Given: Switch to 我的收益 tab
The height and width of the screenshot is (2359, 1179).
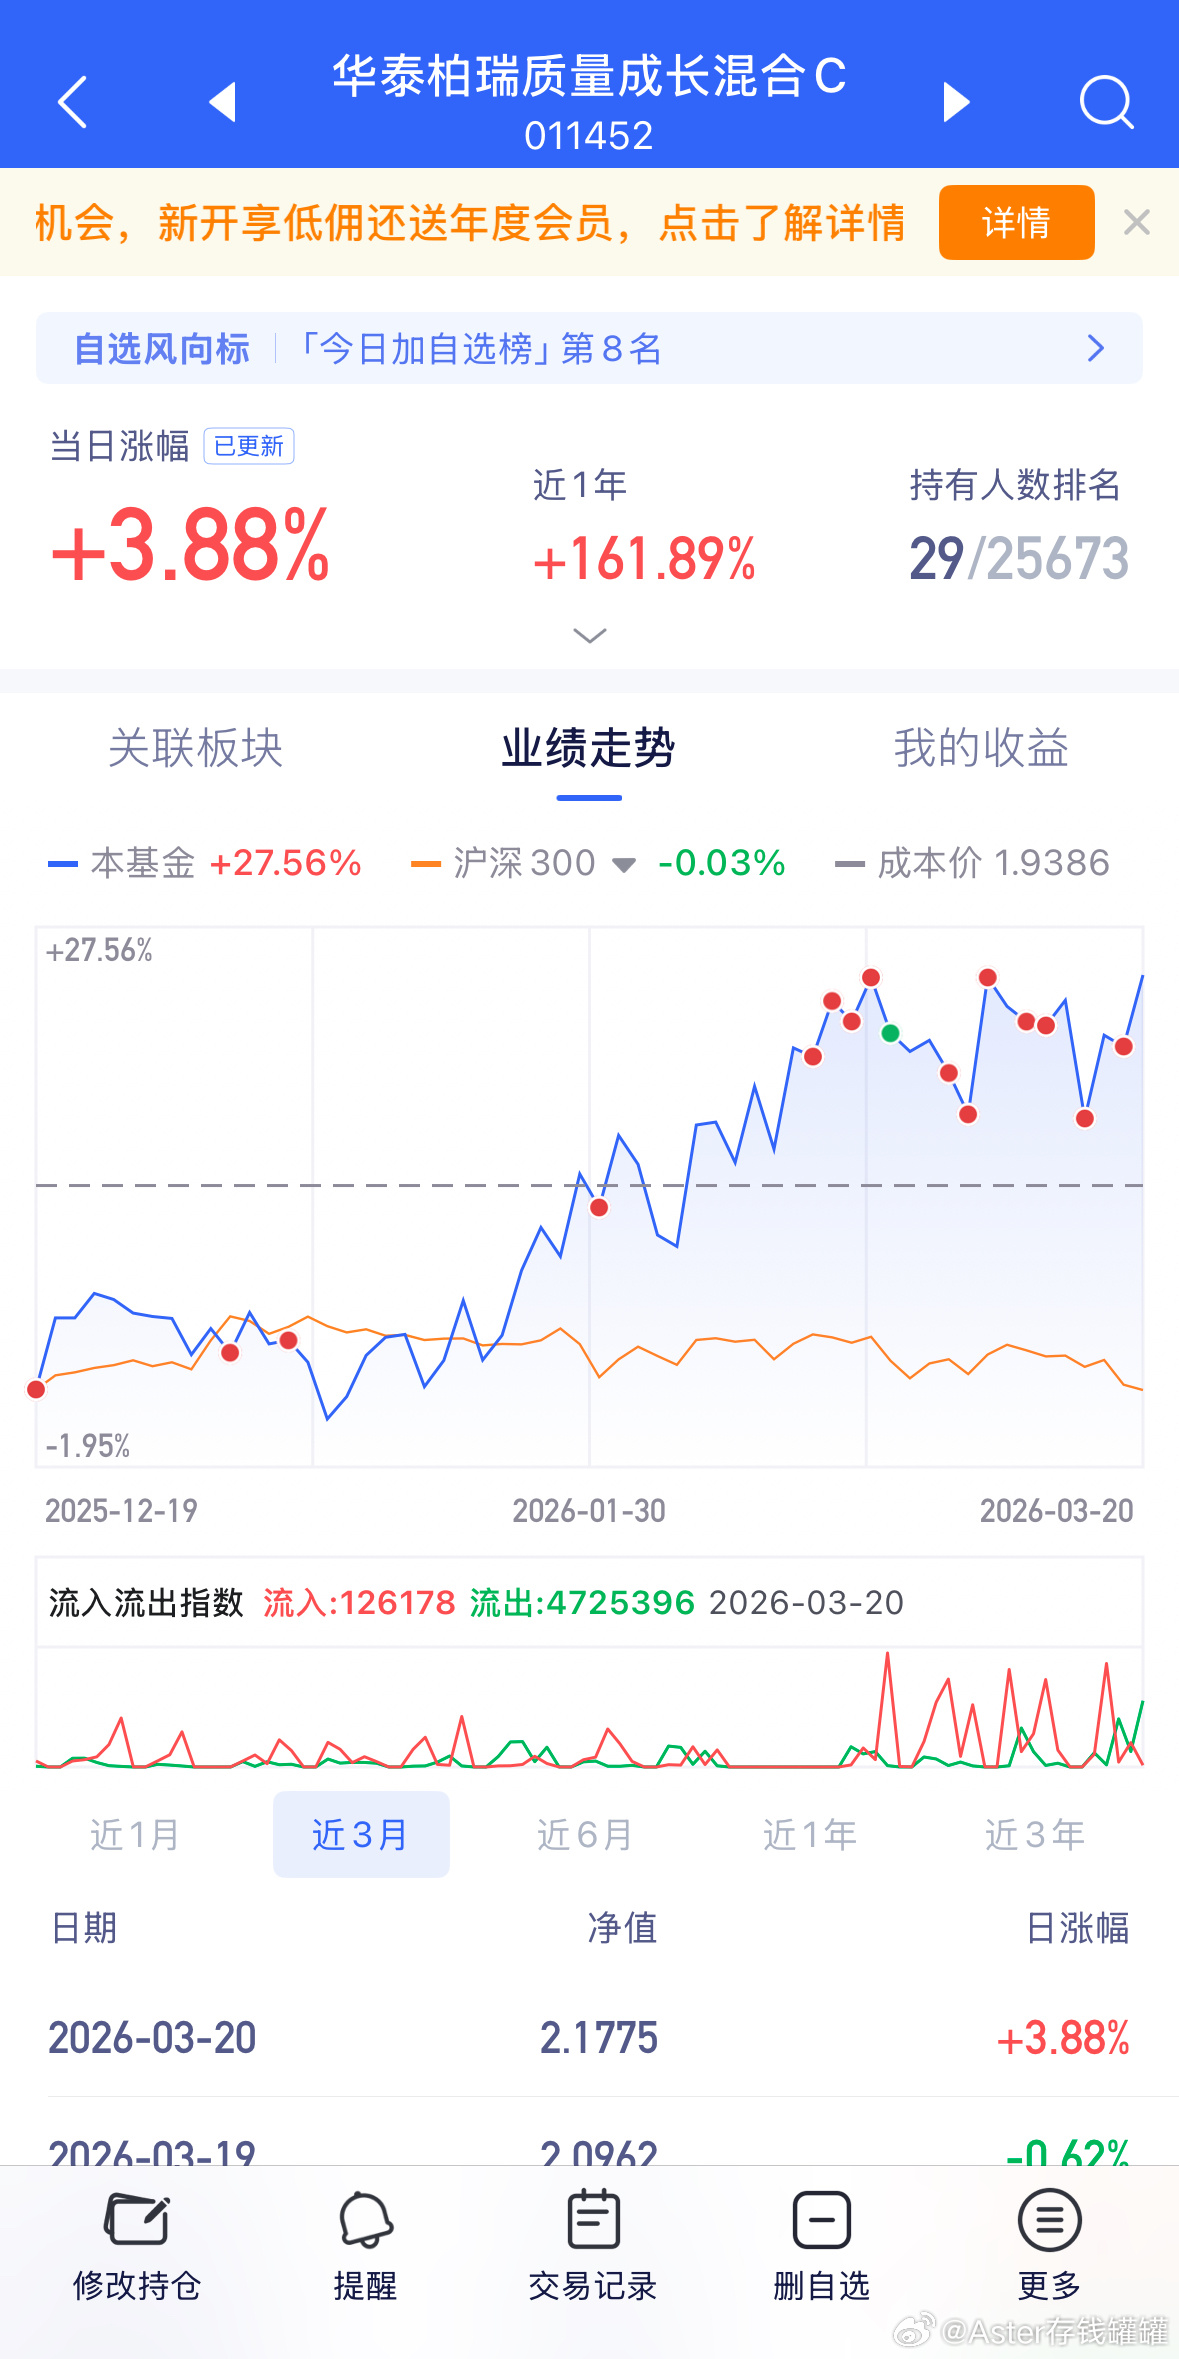Looking at the screenshot, I should click(981, 748).
